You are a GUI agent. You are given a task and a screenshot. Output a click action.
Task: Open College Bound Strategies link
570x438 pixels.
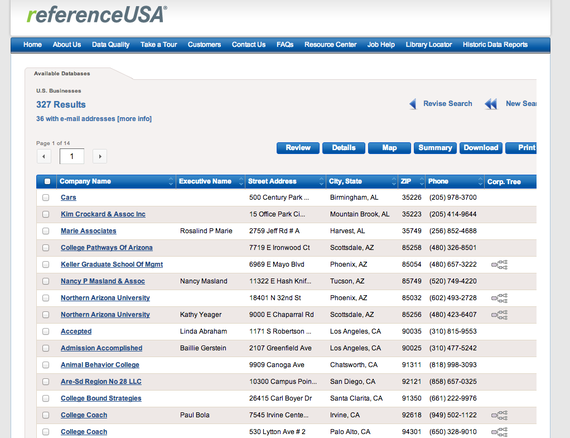point(101,398)
